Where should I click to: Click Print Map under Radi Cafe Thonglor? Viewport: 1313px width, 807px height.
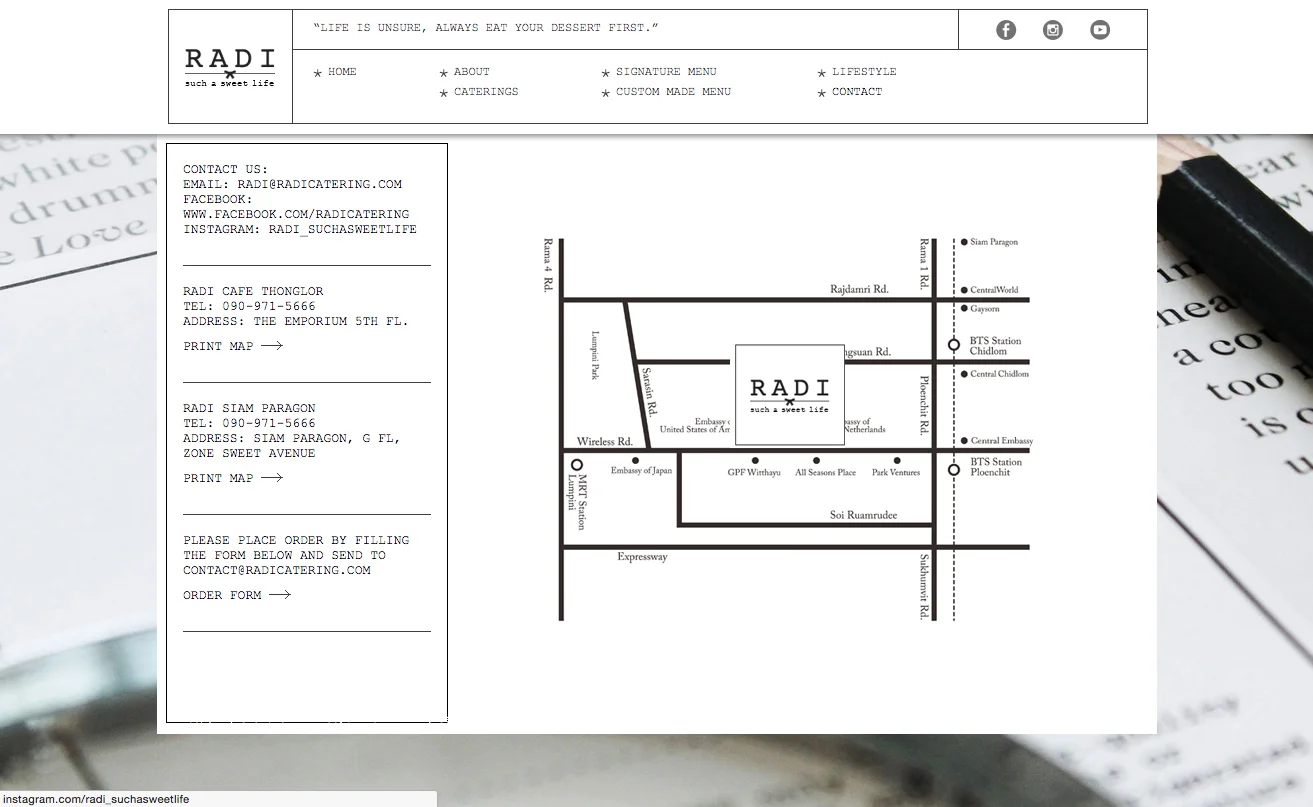[x=218, y=346]
